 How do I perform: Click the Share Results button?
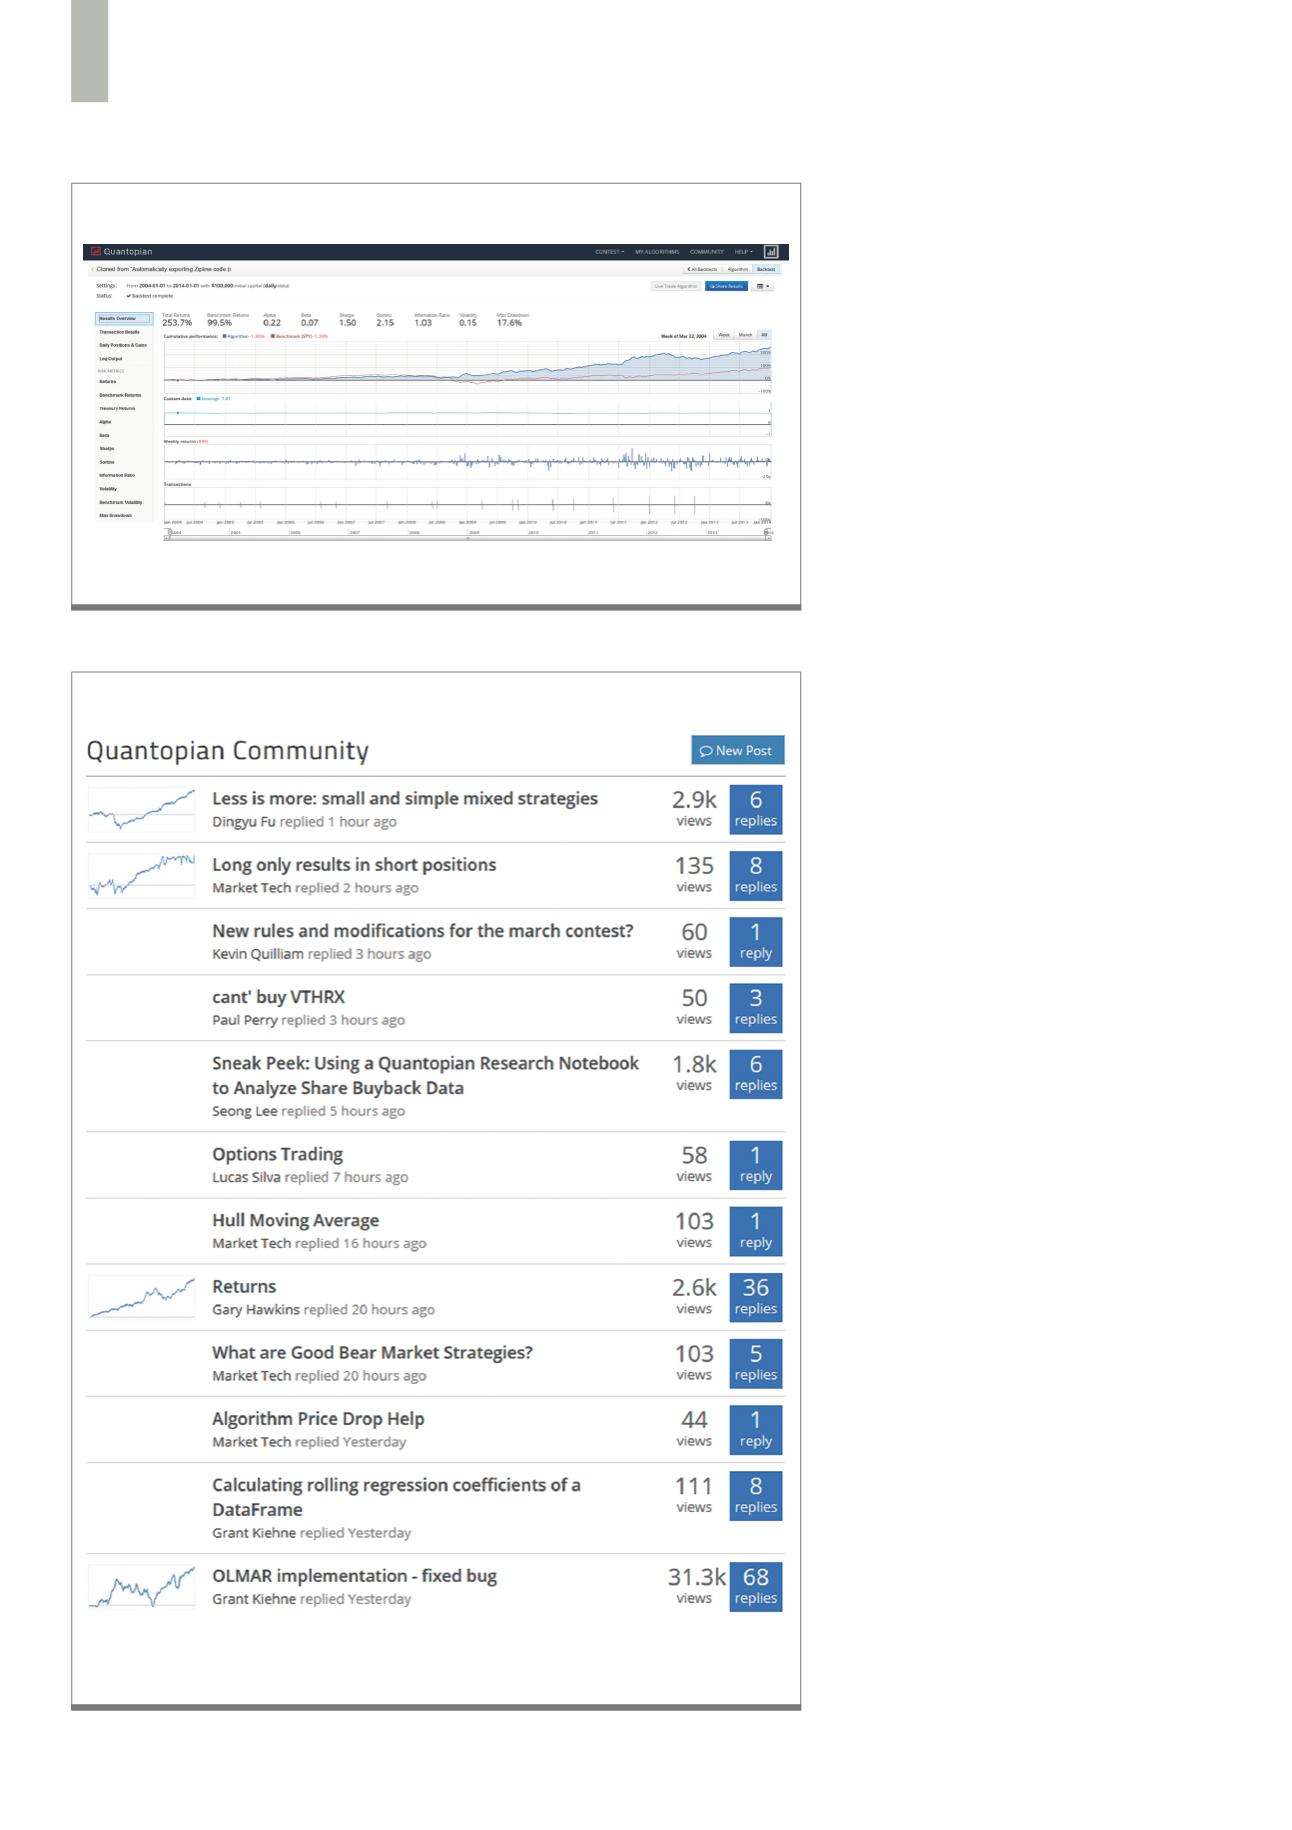[726, 286]
